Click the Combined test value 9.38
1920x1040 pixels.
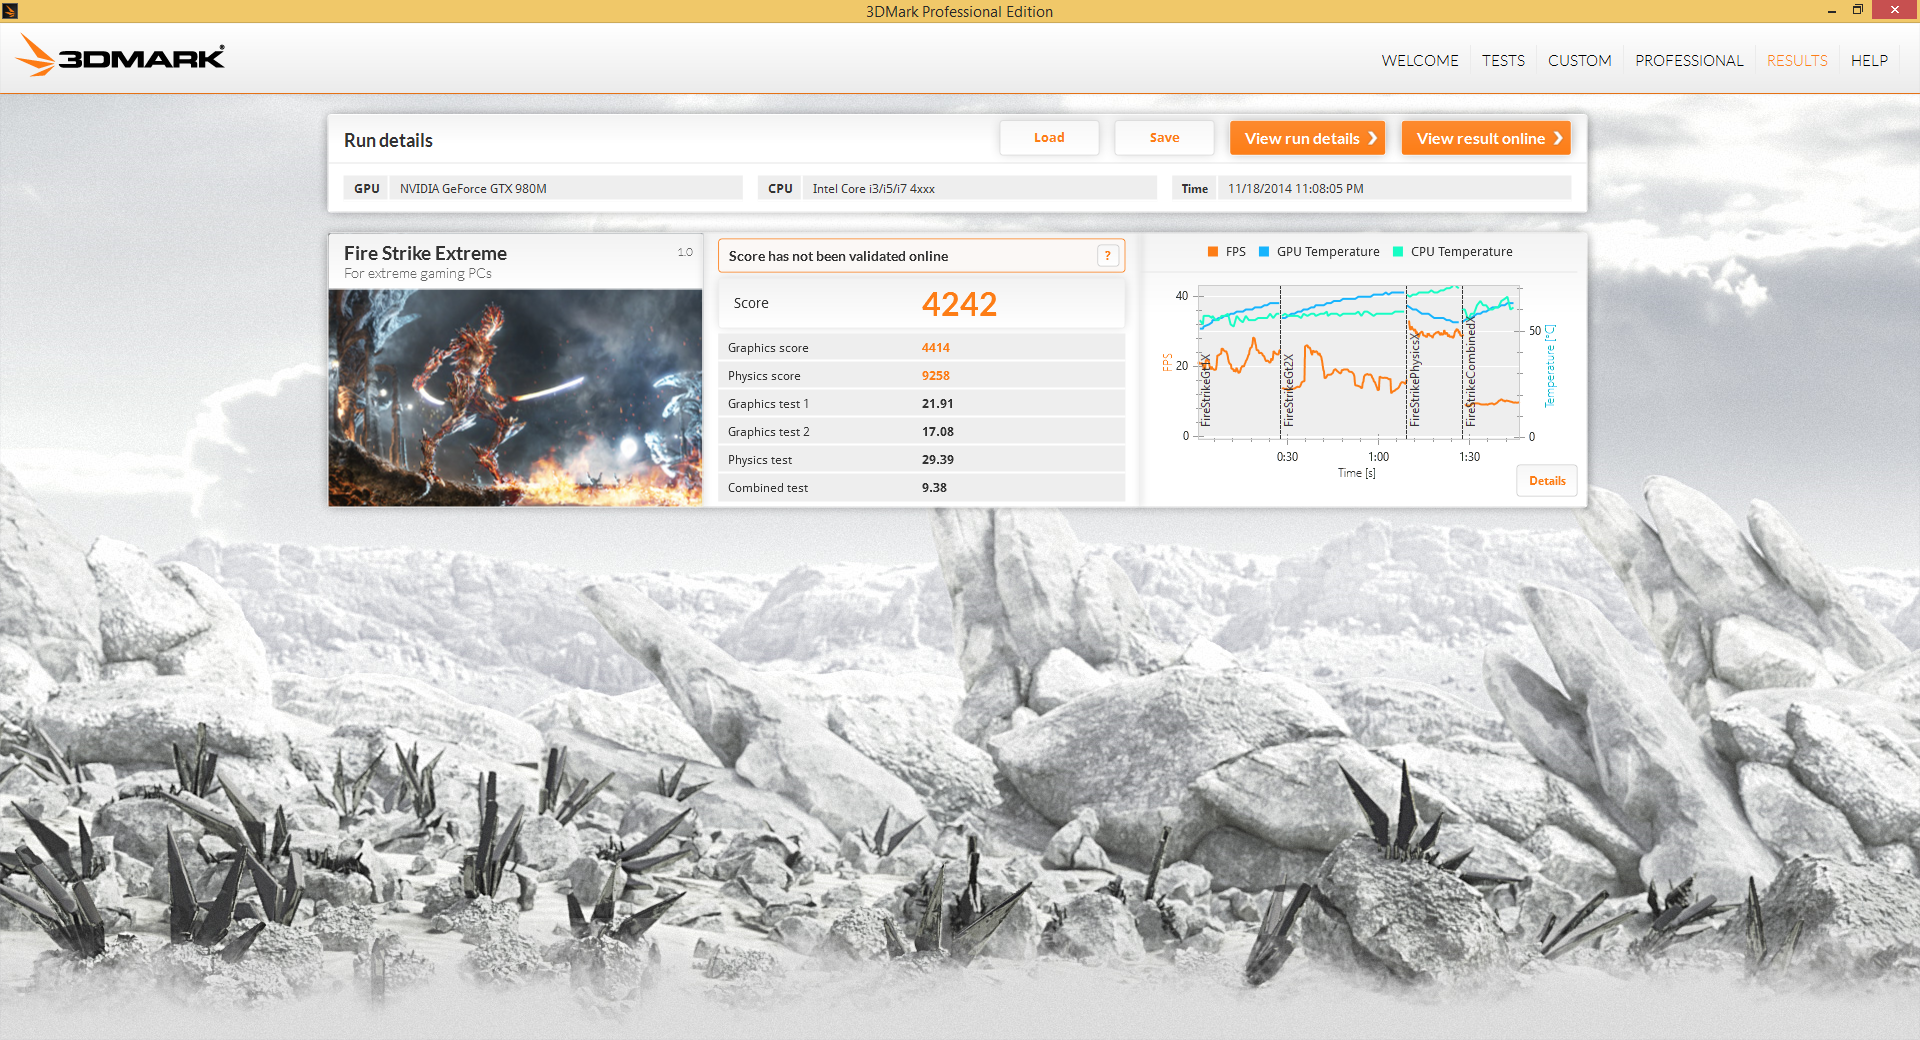pos(934,488)
